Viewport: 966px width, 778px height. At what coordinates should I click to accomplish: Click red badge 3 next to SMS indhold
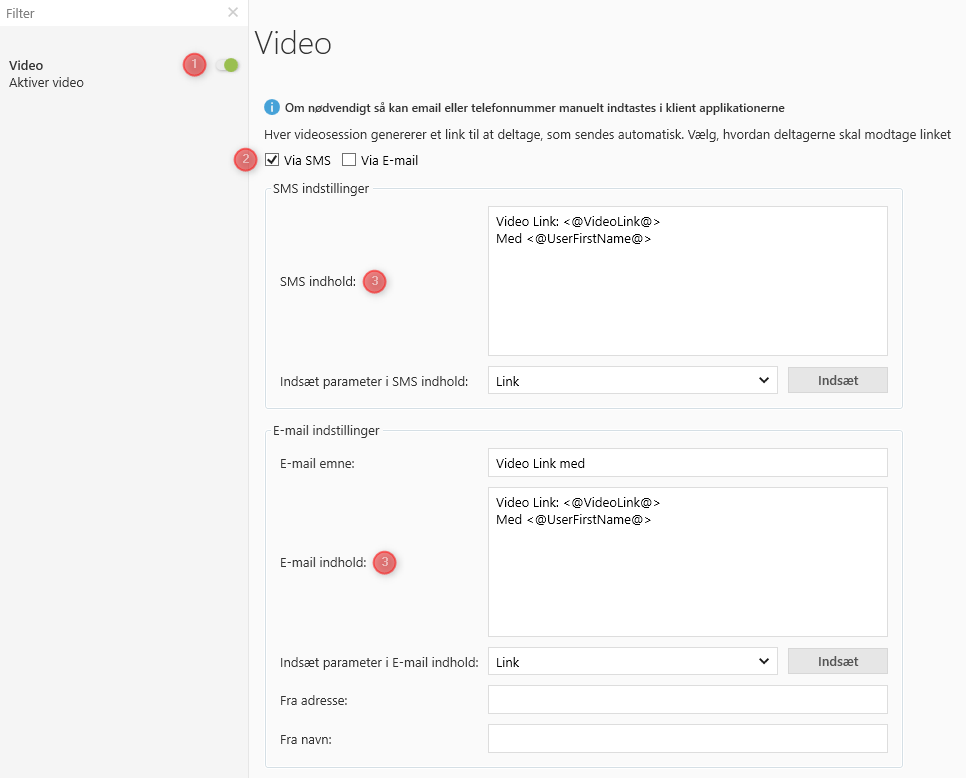tap(374, 282)
